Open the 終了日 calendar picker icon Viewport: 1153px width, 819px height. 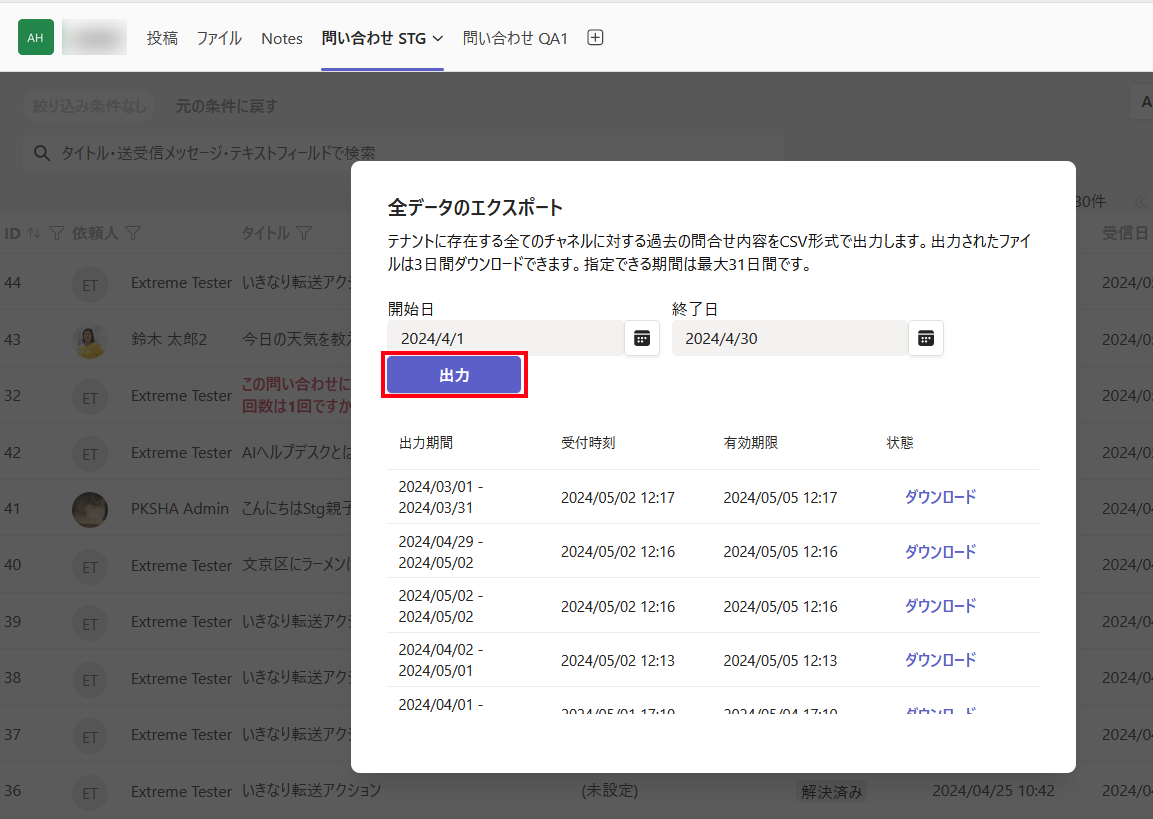[x=926, y=338]
